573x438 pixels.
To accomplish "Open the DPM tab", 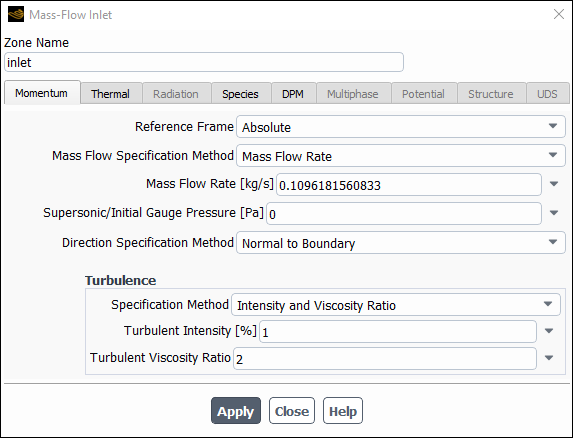I will (x=293, y=94).
